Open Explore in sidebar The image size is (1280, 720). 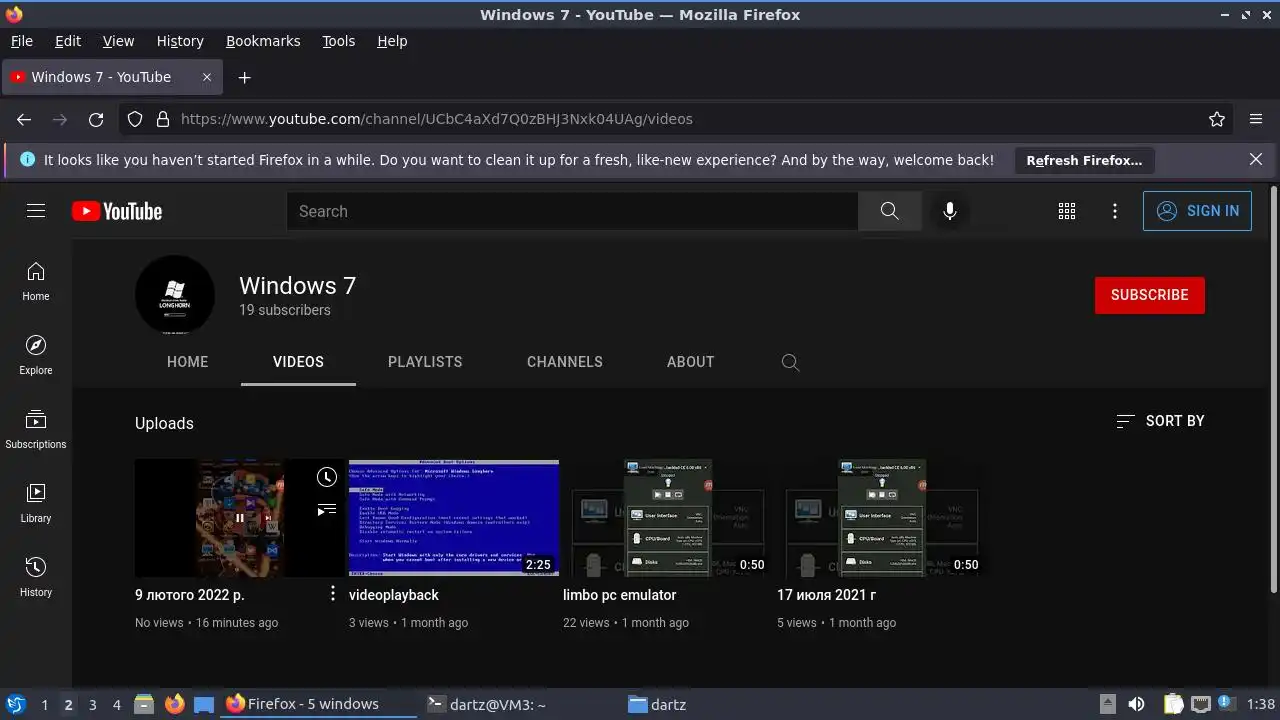36,355
